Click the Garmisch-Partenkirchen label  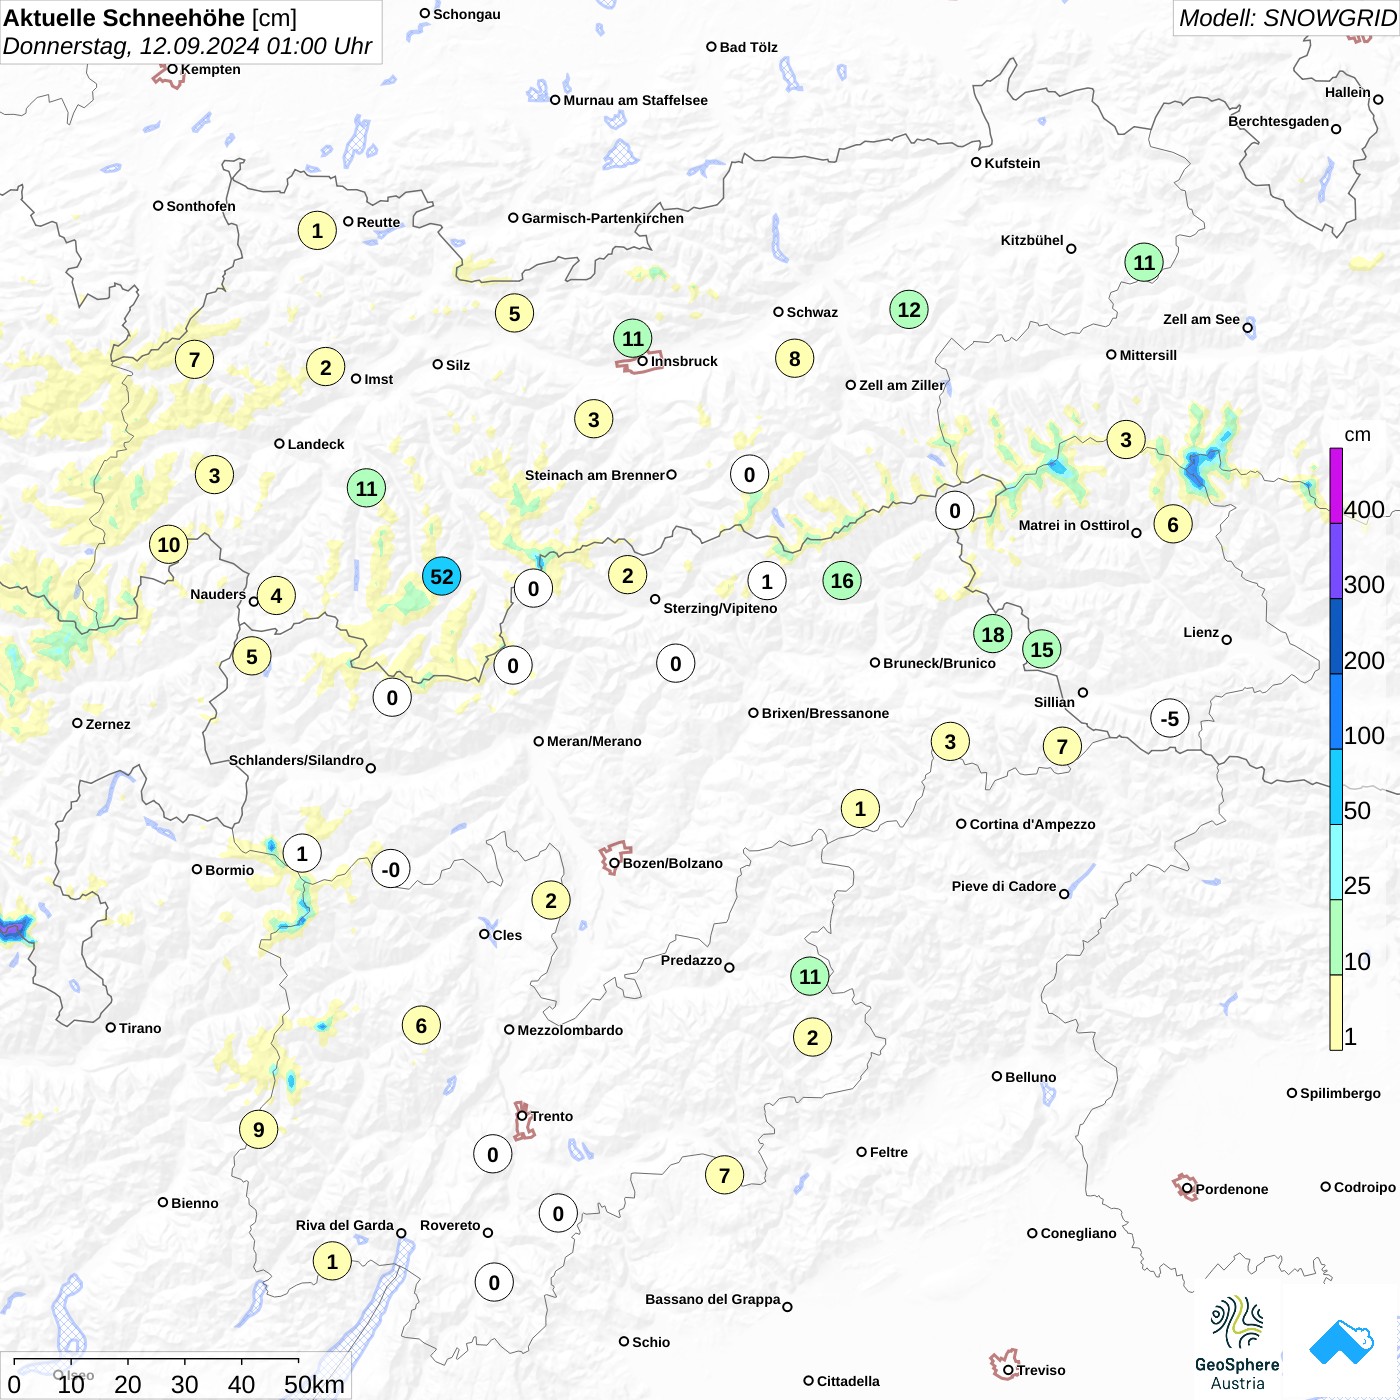pyautogui.click(x=603, y=218)
